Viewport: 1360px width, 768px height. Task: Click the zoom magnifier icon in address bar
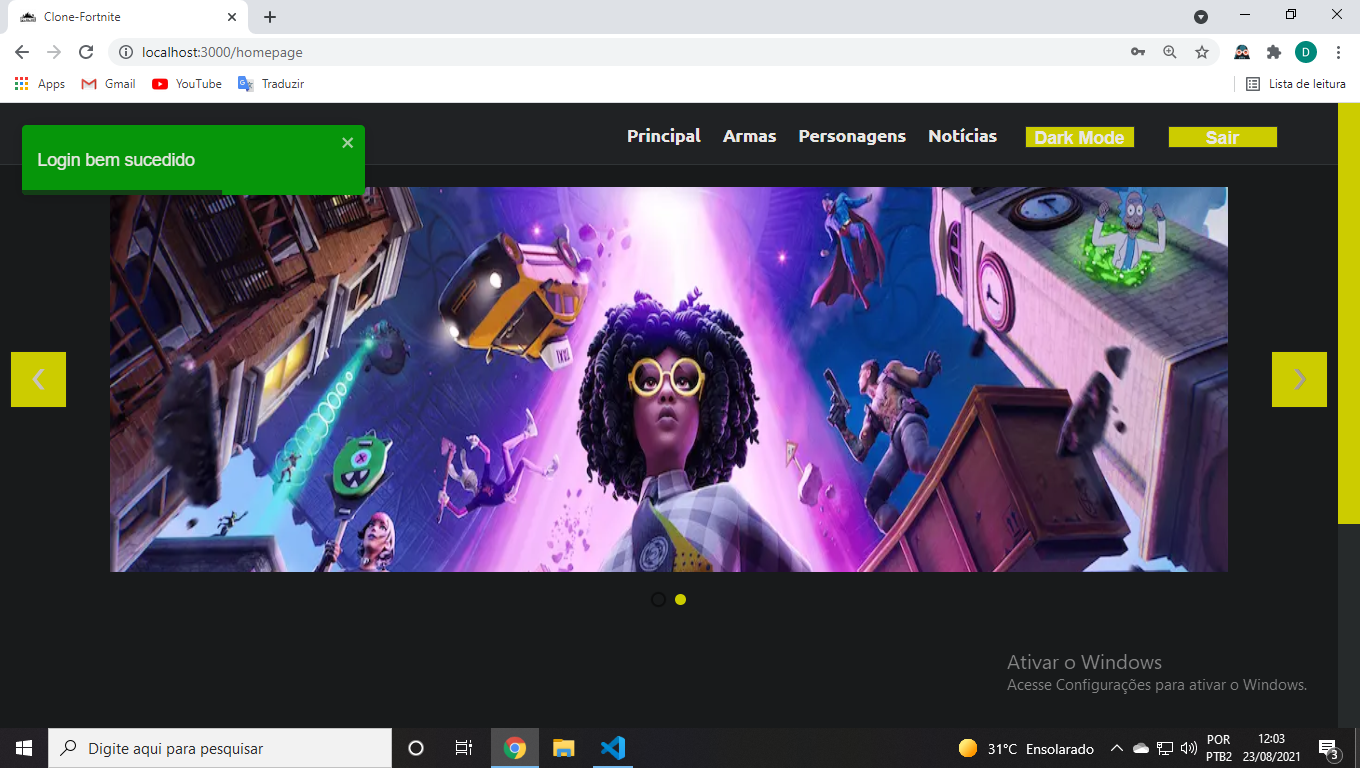click(1170, 52)
